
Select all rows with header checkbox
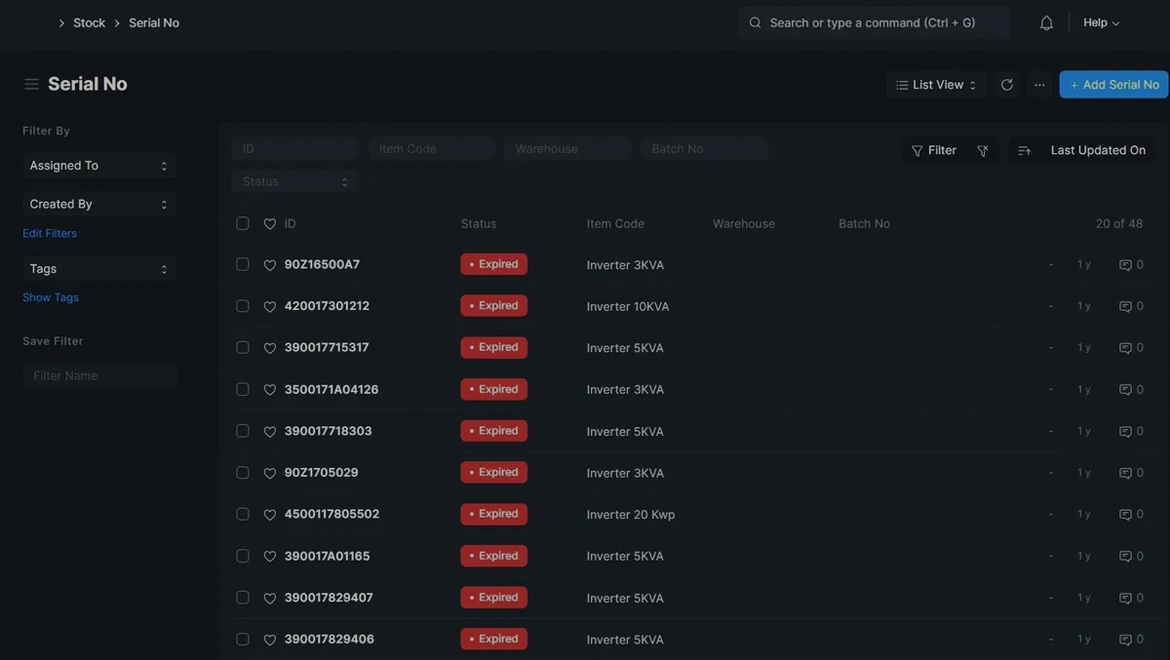[243, 224]
